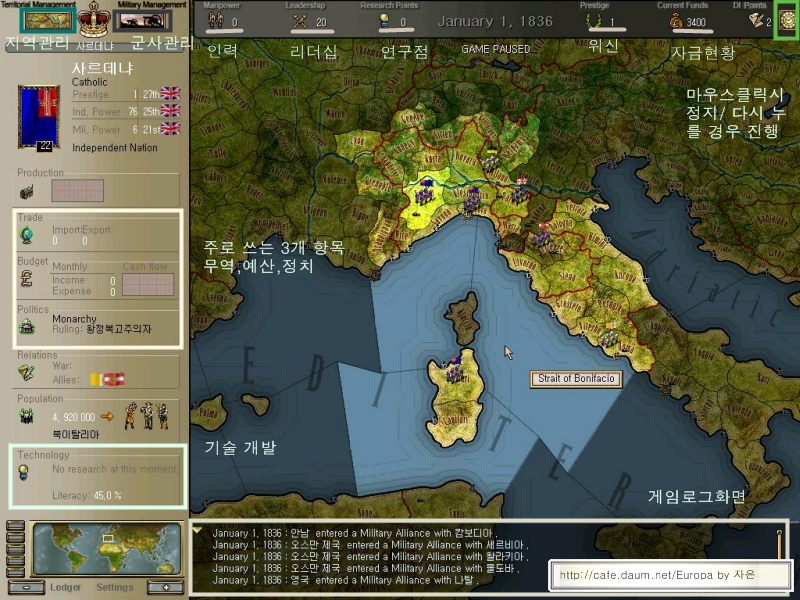Open the Trade globe icon

click(27, 235)
